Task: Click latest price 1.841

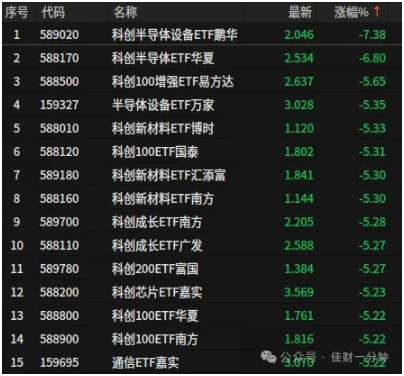Action: (x=299, y=175)
